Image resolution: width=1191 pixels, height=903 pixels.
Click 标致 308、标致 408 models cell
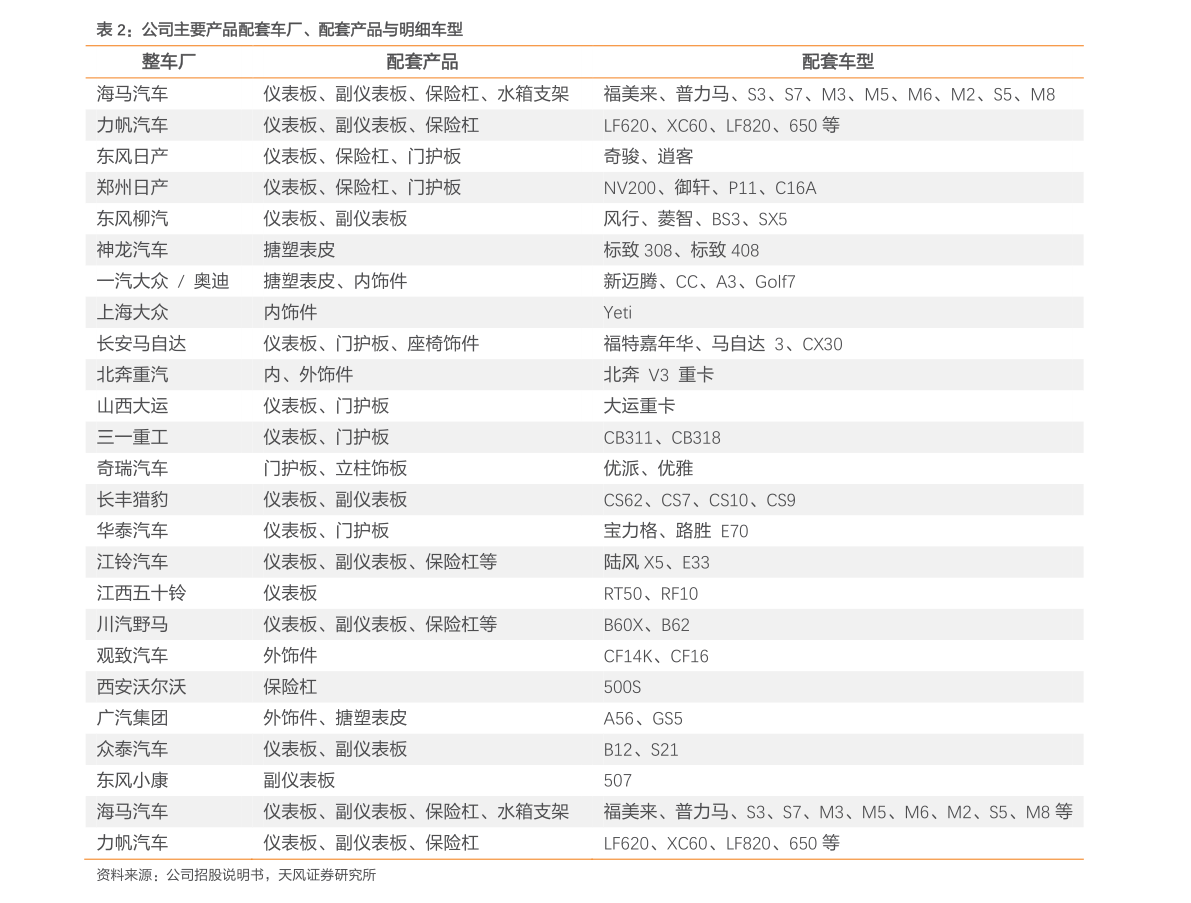[681, 250]
